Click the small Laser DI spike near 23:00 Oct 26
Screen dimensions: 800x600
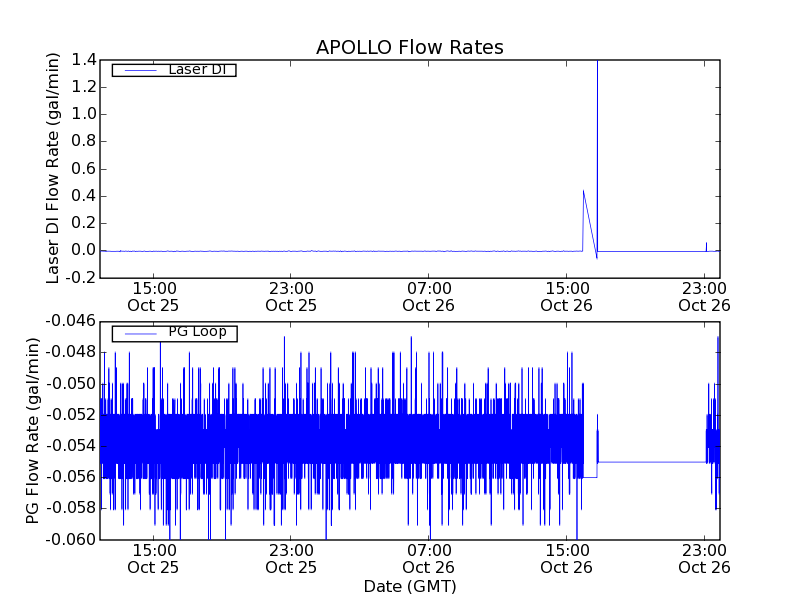coord(706,246)
